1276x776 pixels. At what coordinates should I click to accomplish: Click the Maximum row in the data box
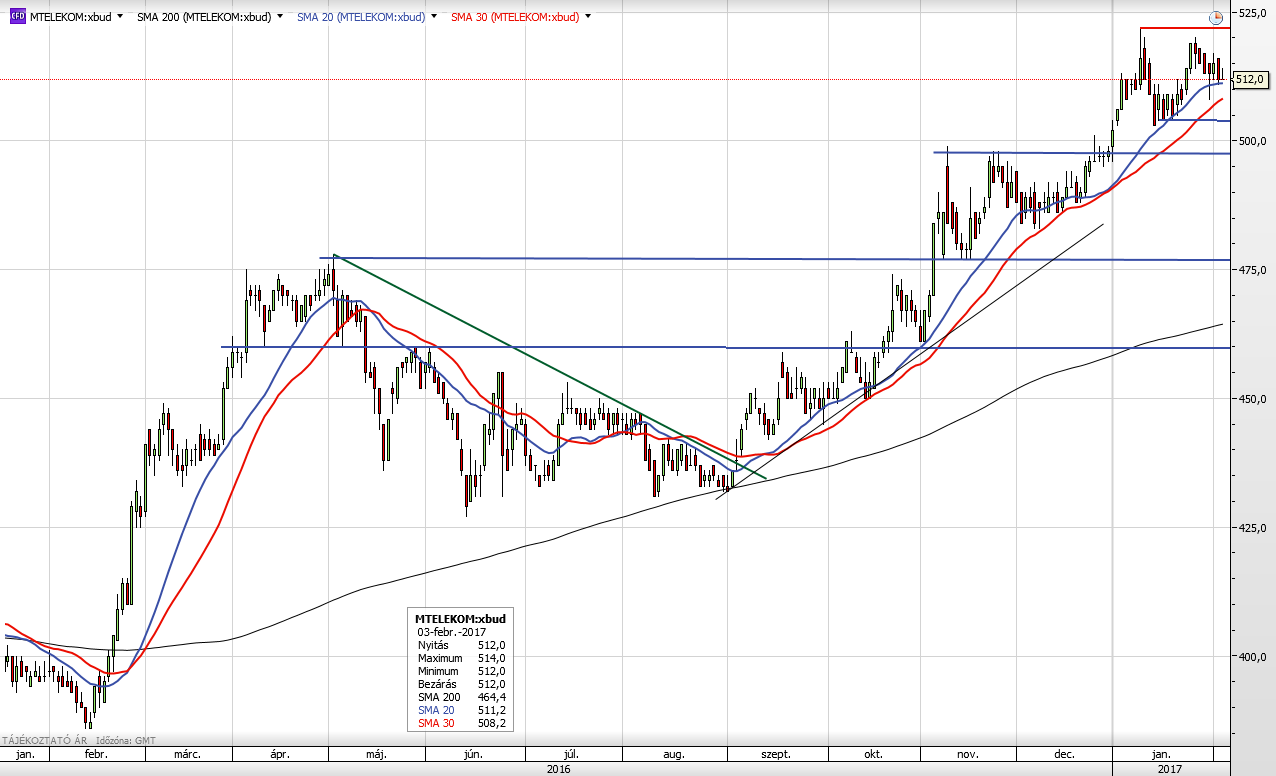(461, 659)
